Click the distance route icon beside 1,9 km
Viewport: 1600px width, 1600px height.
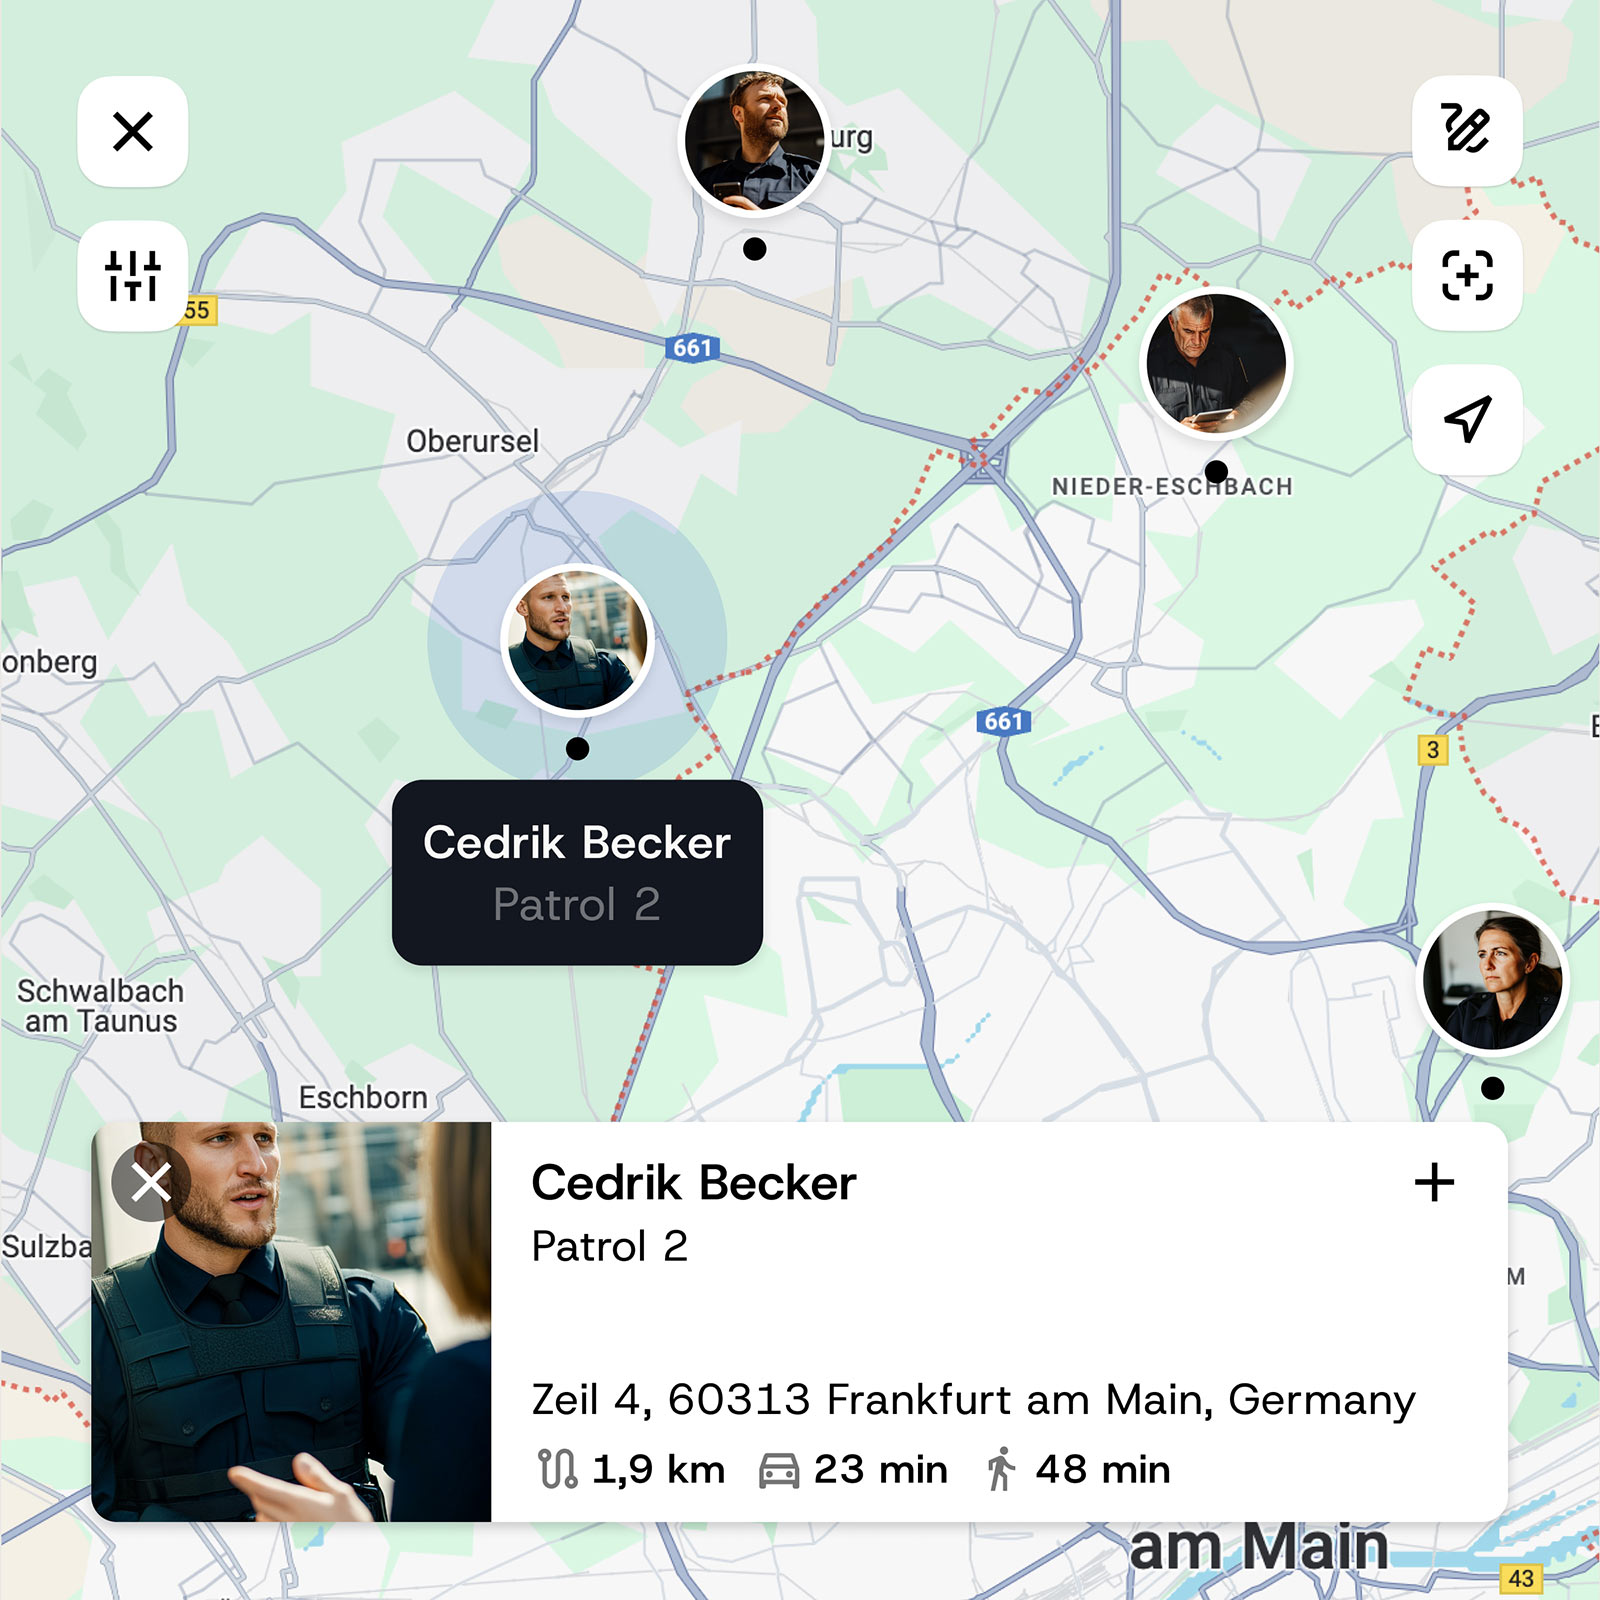pyautogui.click(x=558, y=1469)
